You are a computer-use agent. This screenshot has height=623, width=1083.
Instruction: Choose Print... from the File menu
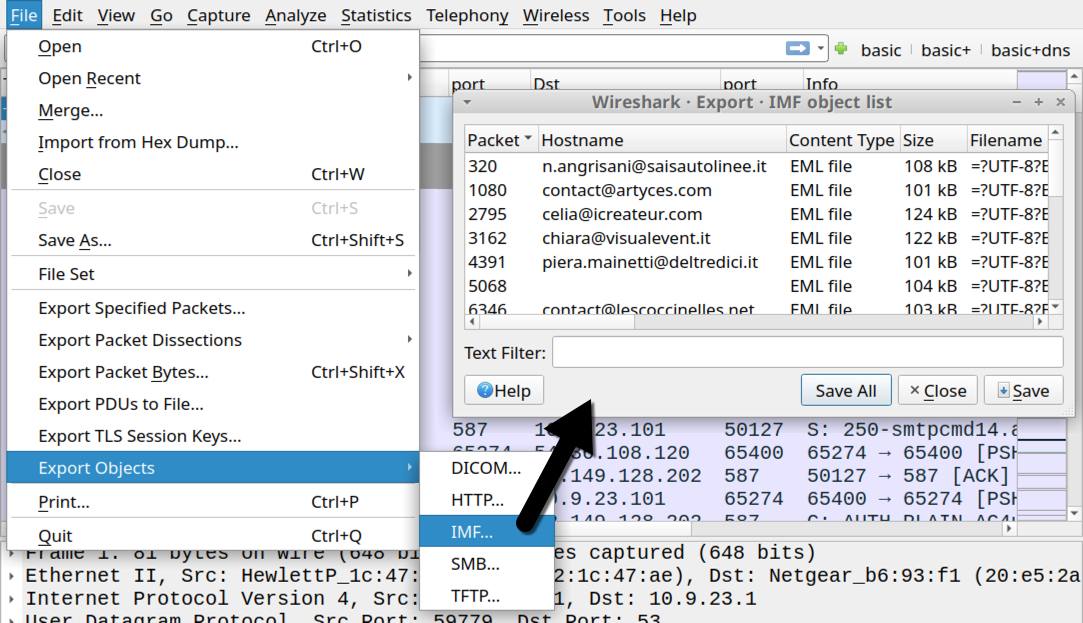click(x=213, y=502)
